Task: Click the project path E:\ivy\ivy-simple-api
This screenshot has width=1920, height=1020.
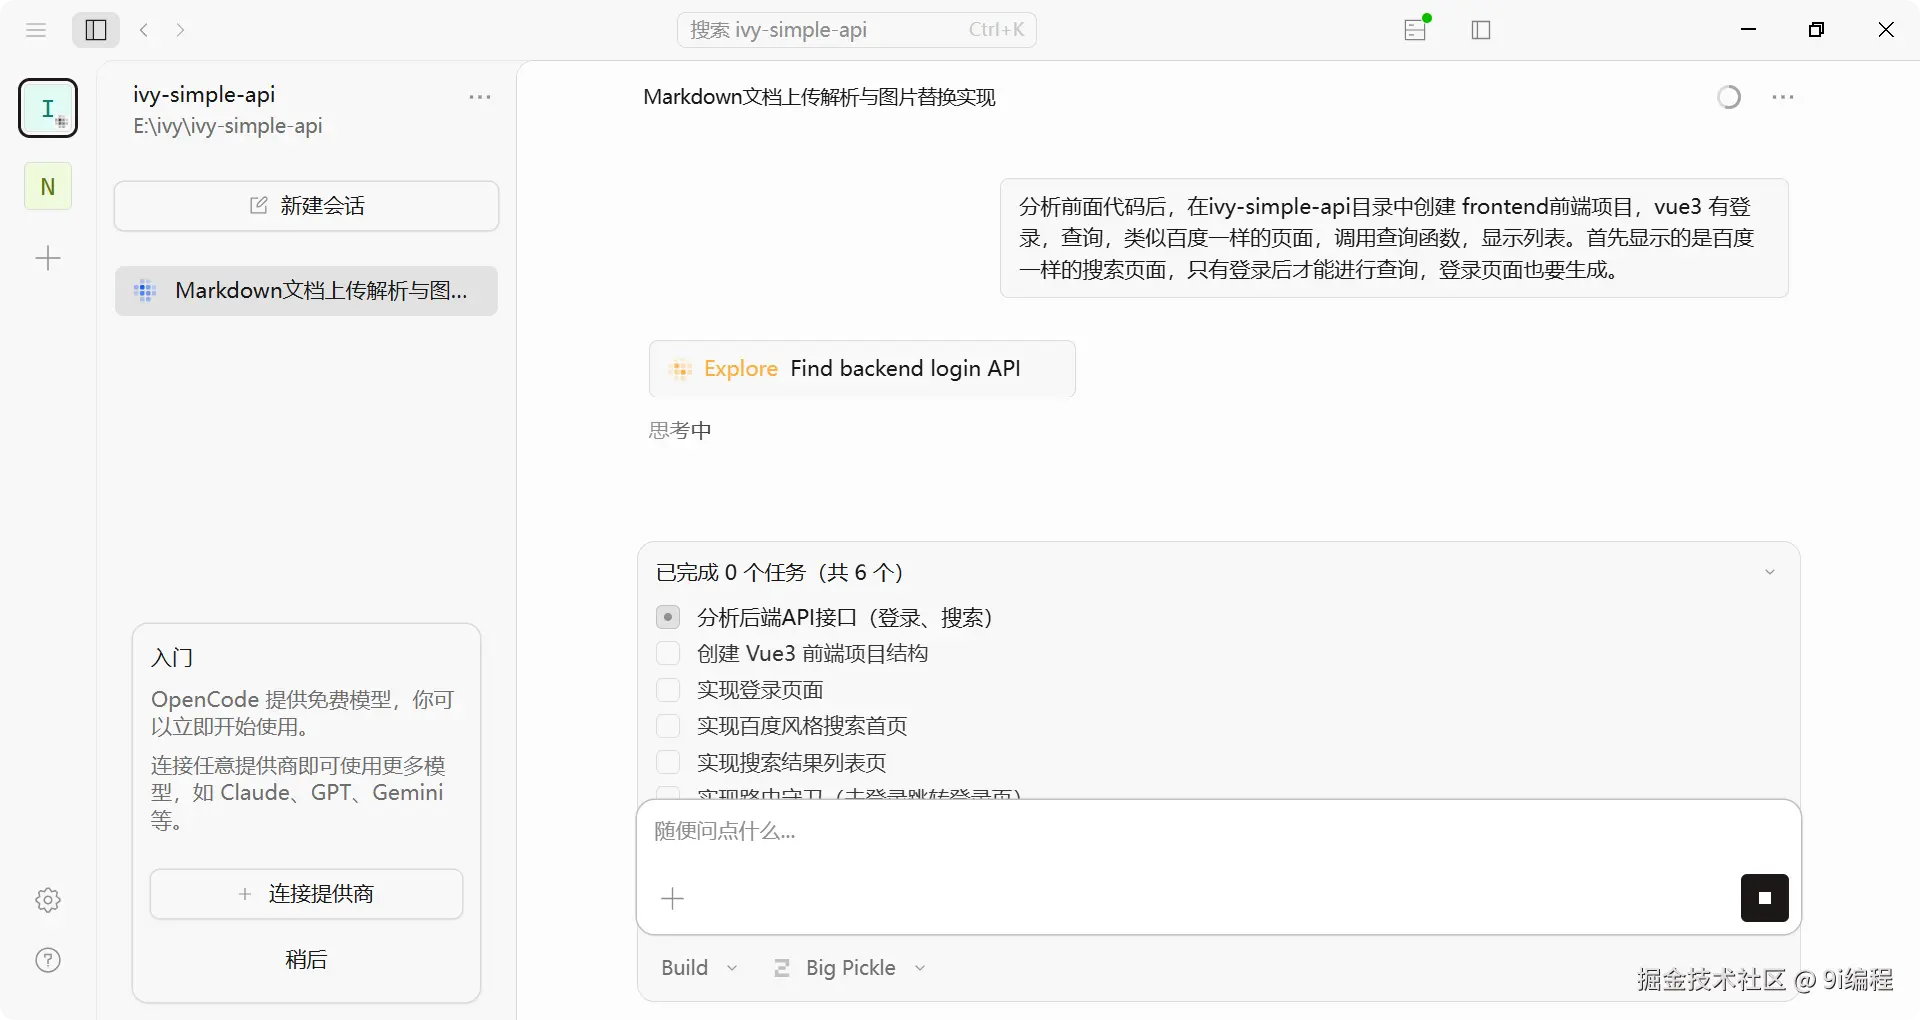Action: (x=228, y=126)
